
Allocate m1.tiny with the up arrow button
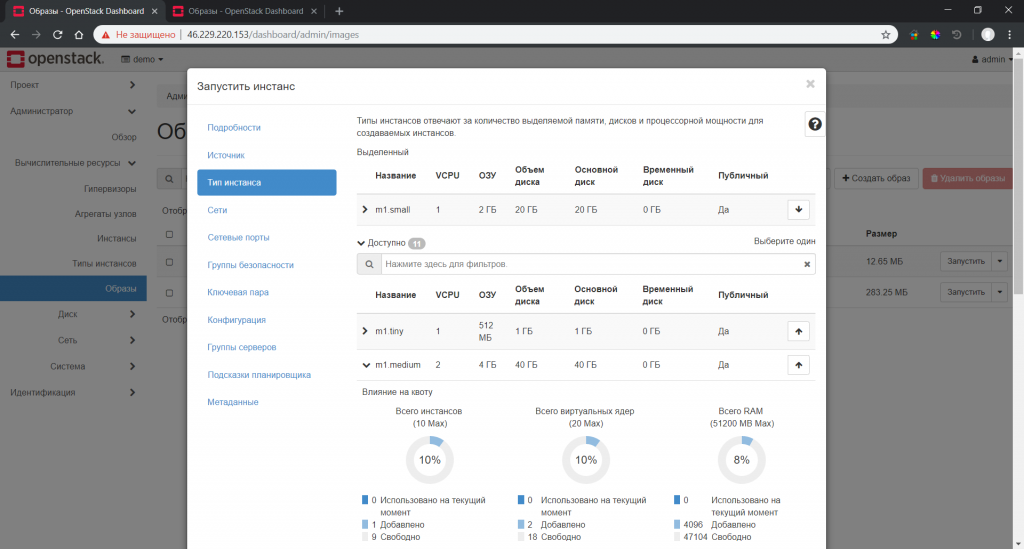coord(798,331)
